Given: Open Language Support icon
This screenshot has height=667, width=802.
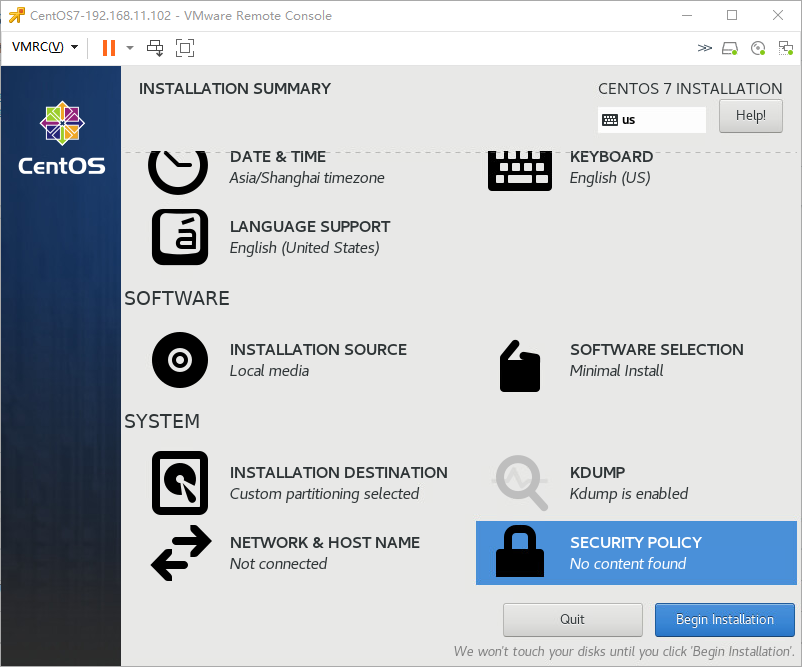Looking at the screenshot, I should (x=180, y=237).
